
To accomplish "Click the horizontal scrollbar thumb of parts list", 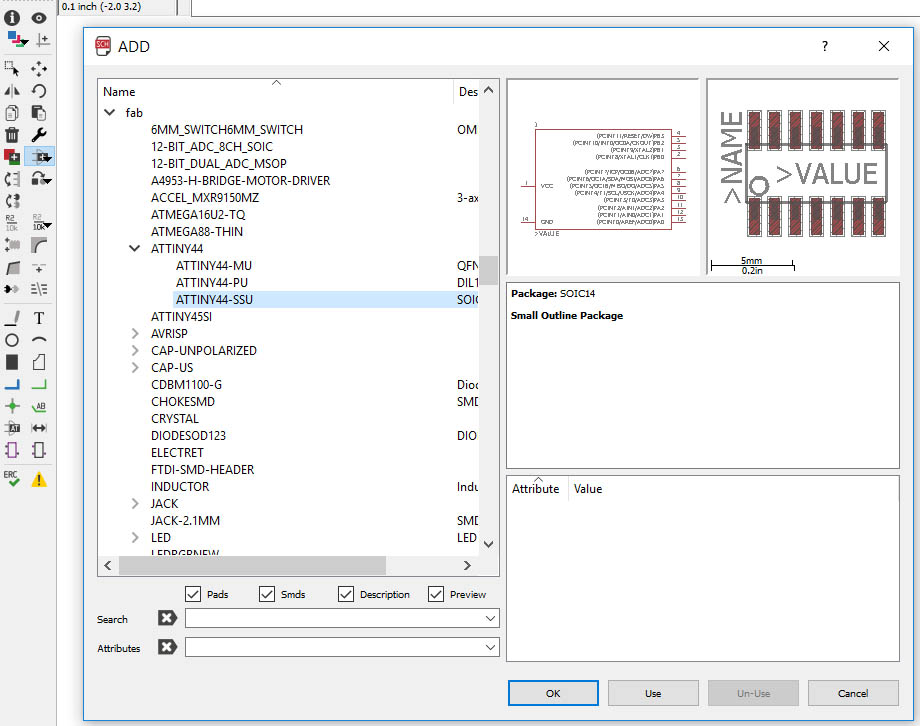I will pyautogui.click(x=252, y=565).
